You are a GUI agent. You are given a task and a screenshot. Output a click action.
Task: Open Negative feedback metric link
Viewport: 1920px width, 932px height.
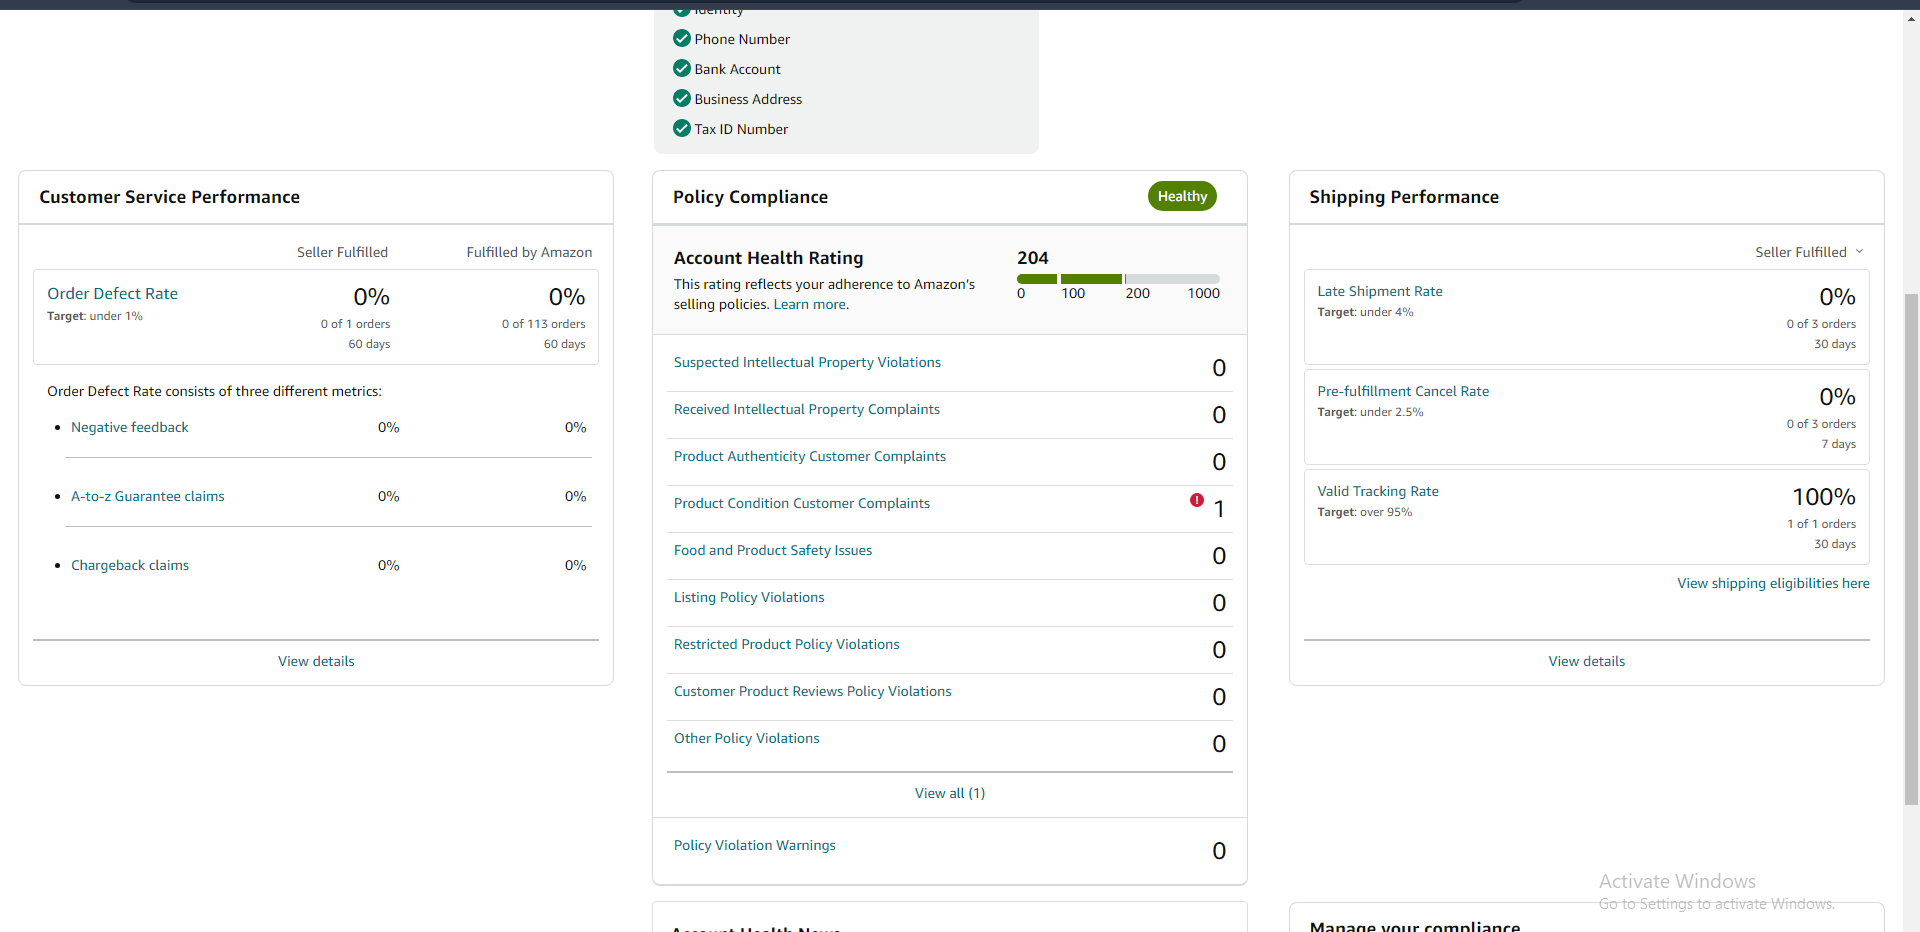tap(129, 427)
